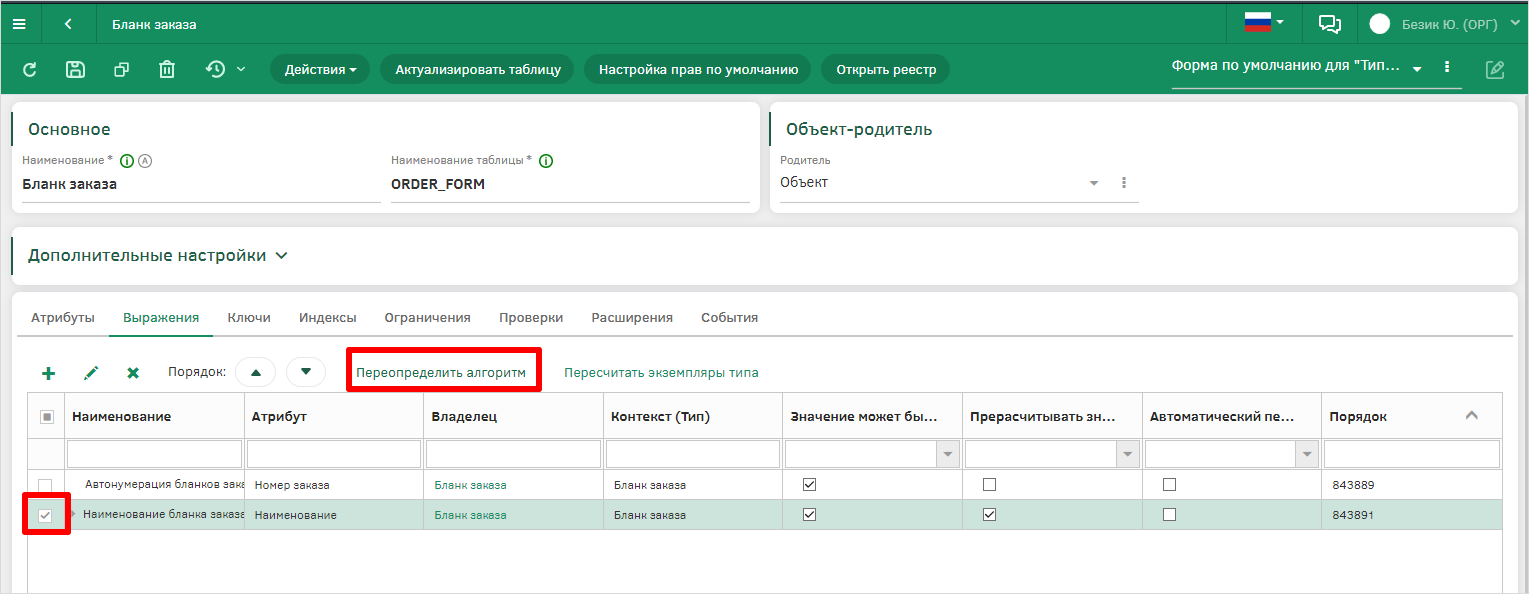Open the language flag selector
1529x594 pixels.
[x=1264, y=22]
